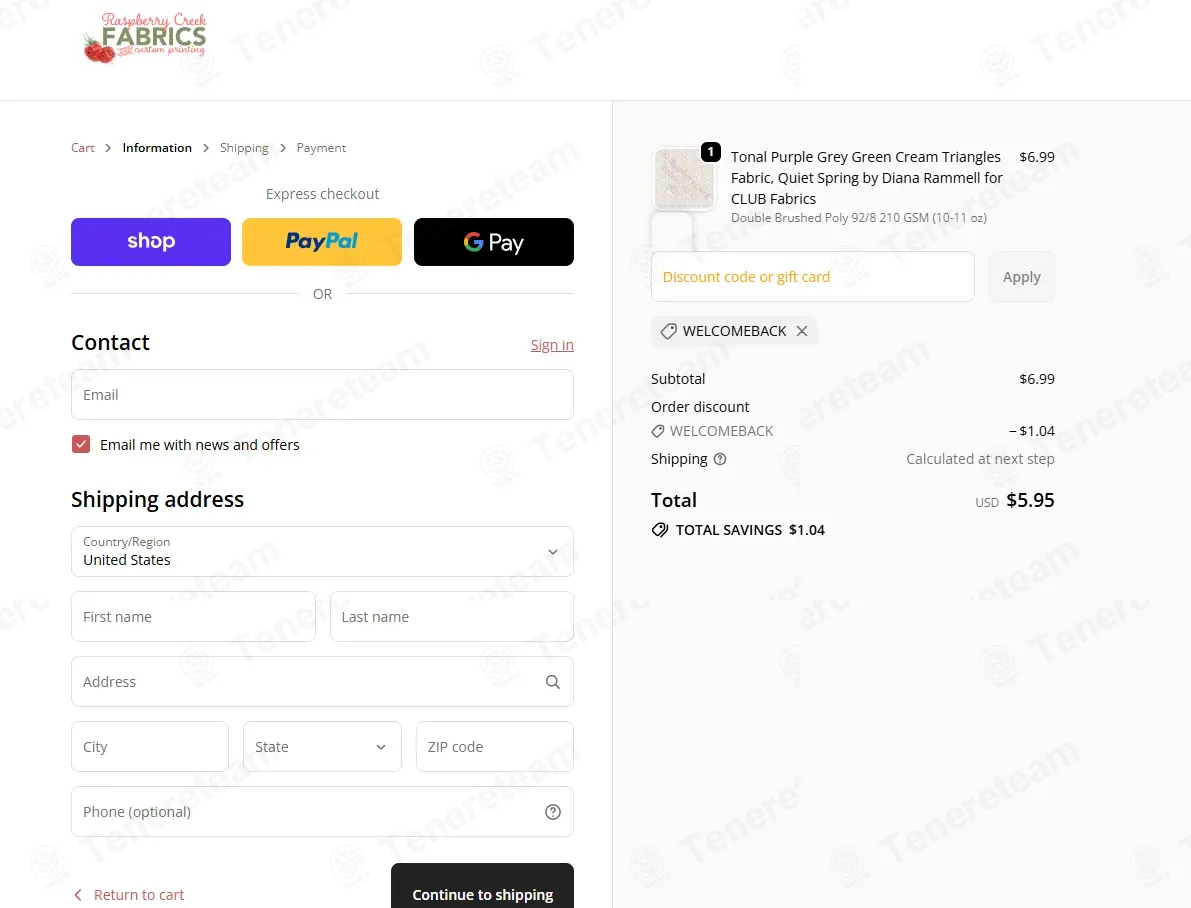Screen dimensions: 1191x908
Task: Click the Calculated at next step text
Action: click(x=980, y=459)
